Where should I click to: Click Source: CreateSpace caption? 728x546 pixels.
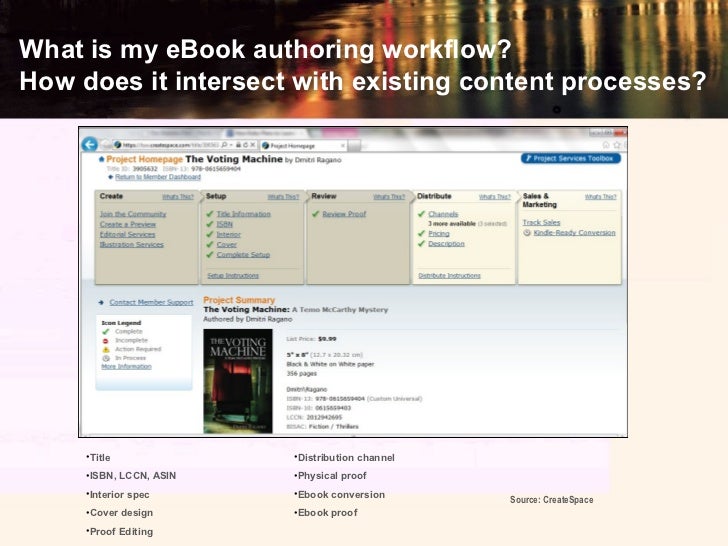pyautogui.click(x=552, y=500)
